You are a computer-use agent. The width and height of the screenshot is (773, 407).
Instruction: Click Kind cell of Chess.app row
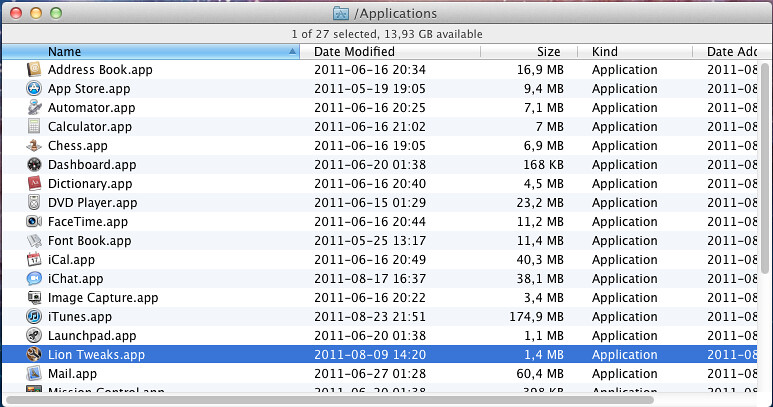click(625, 146)
